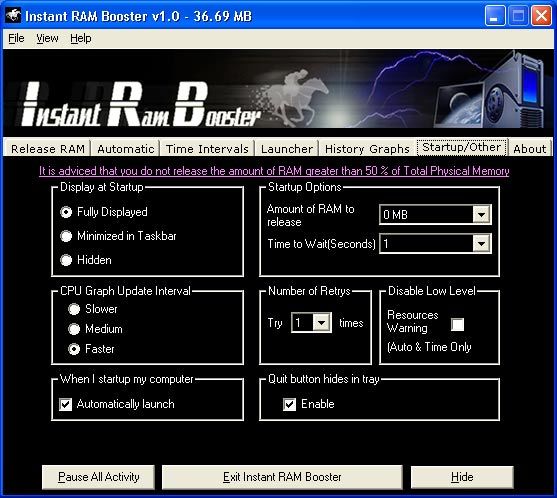Expand Time to Wait seconds dropdown arrow
This screenshot has width=557, height=498.
coord(481,244)
